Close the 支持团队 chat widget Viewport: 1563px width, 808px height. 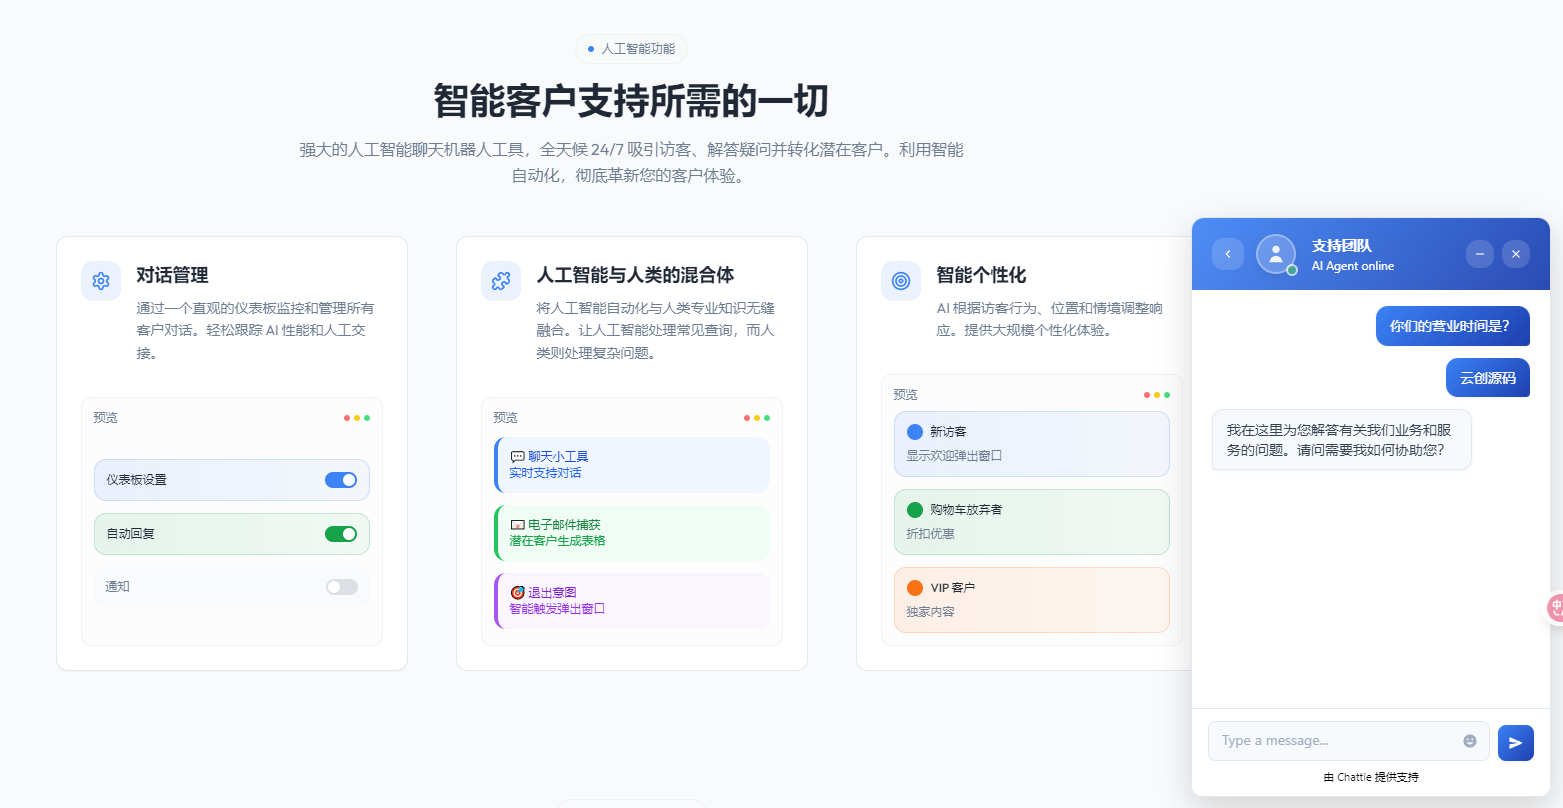tap(1516, 254)
